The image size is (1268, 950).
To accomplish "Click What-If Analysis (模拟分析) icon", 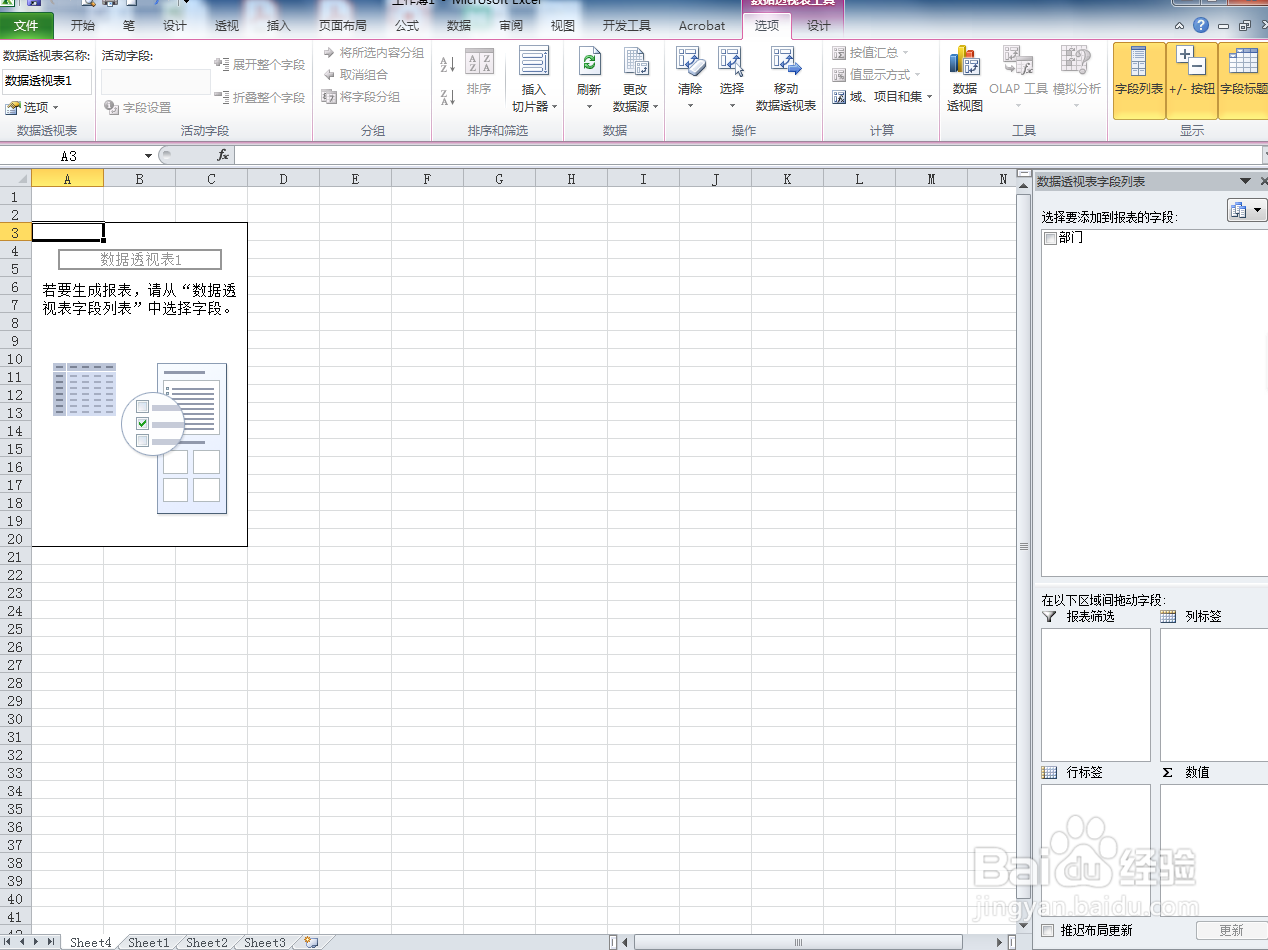I will pyautogui.click(x=1076, y=62).
